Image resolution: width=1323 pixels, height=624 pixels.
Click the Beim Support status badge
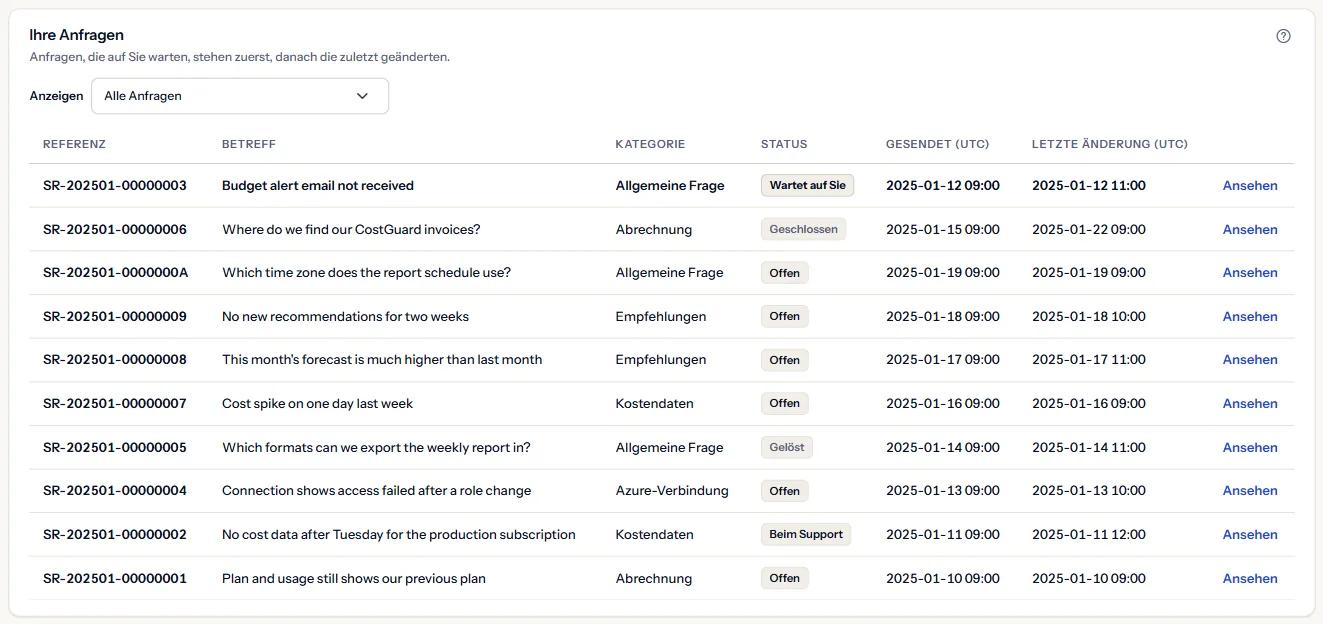[x=806, y=534]
